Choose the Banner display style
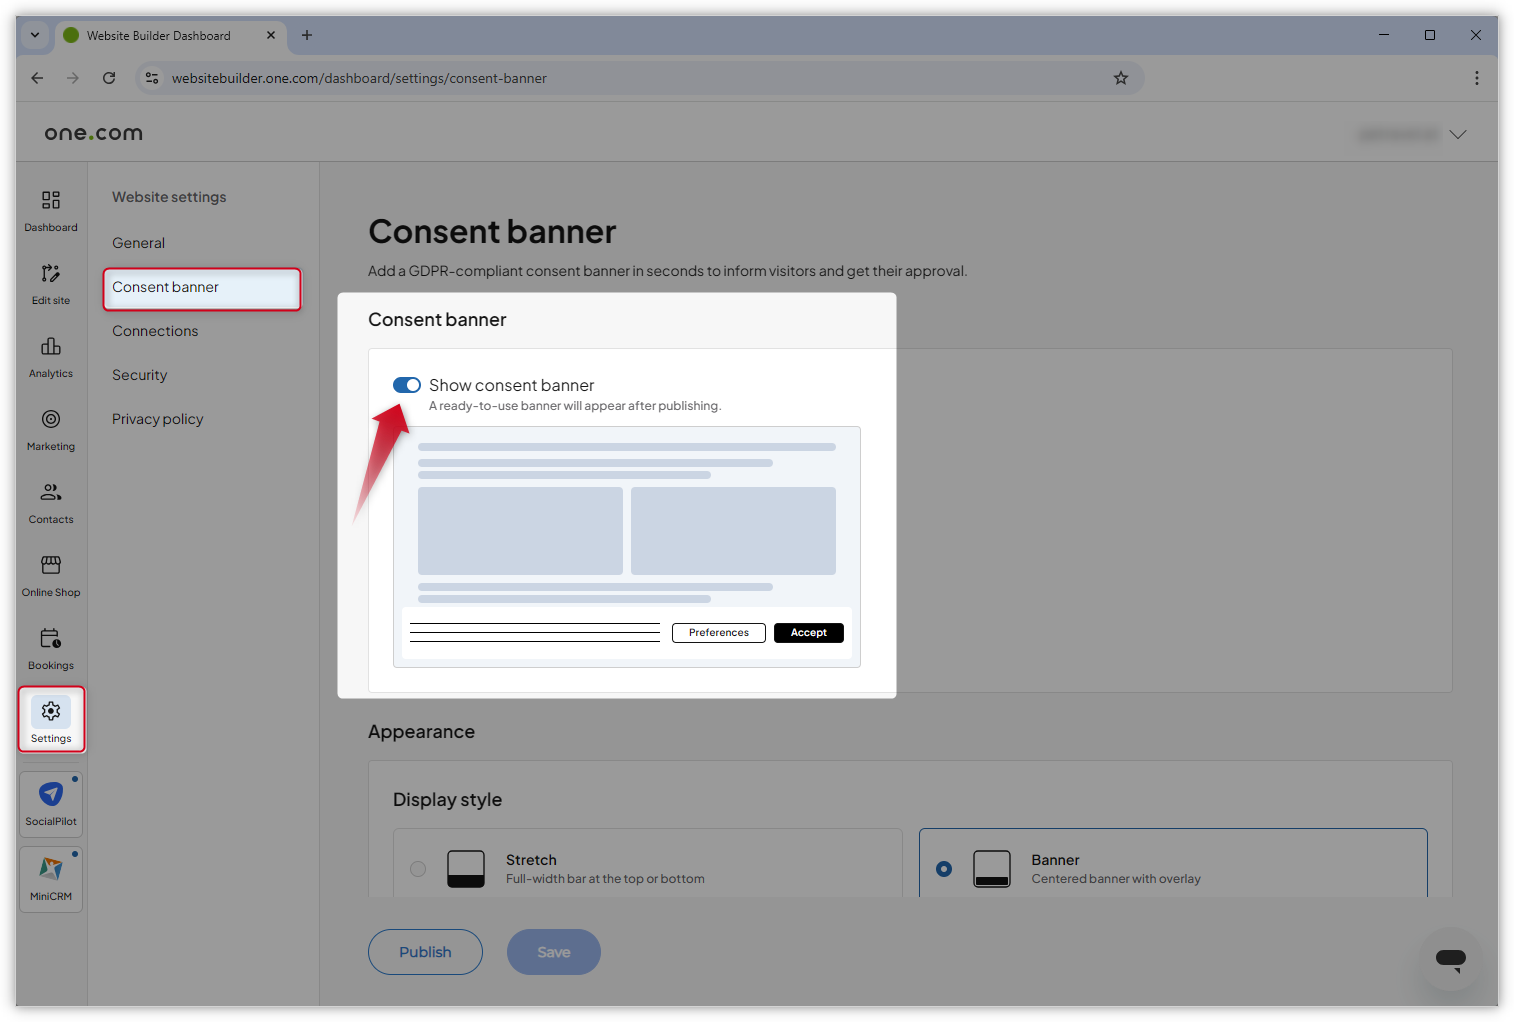This screenshot has width=1514, height=1022. (943, 869)
